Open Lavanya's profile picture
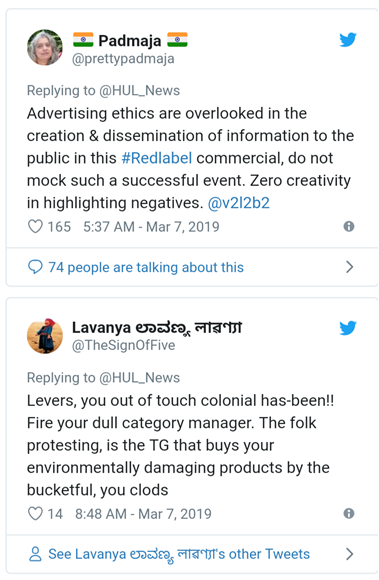 (45, 335)
